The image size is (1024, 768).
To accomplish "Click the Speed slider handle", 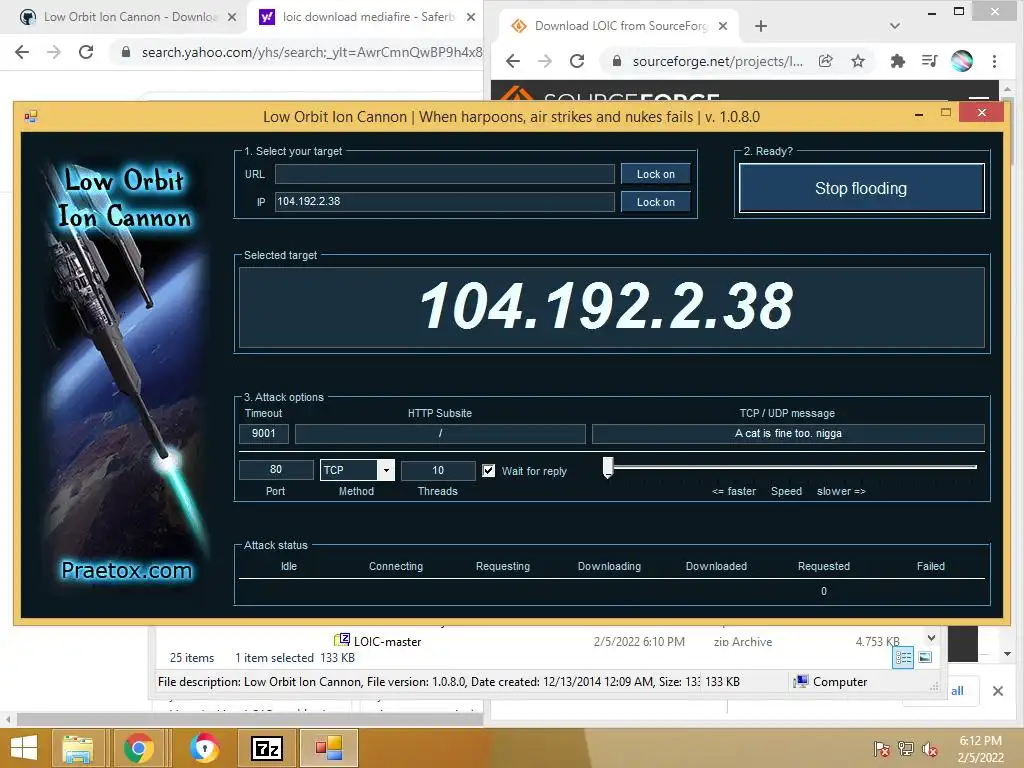I will (x=608, y=467).
